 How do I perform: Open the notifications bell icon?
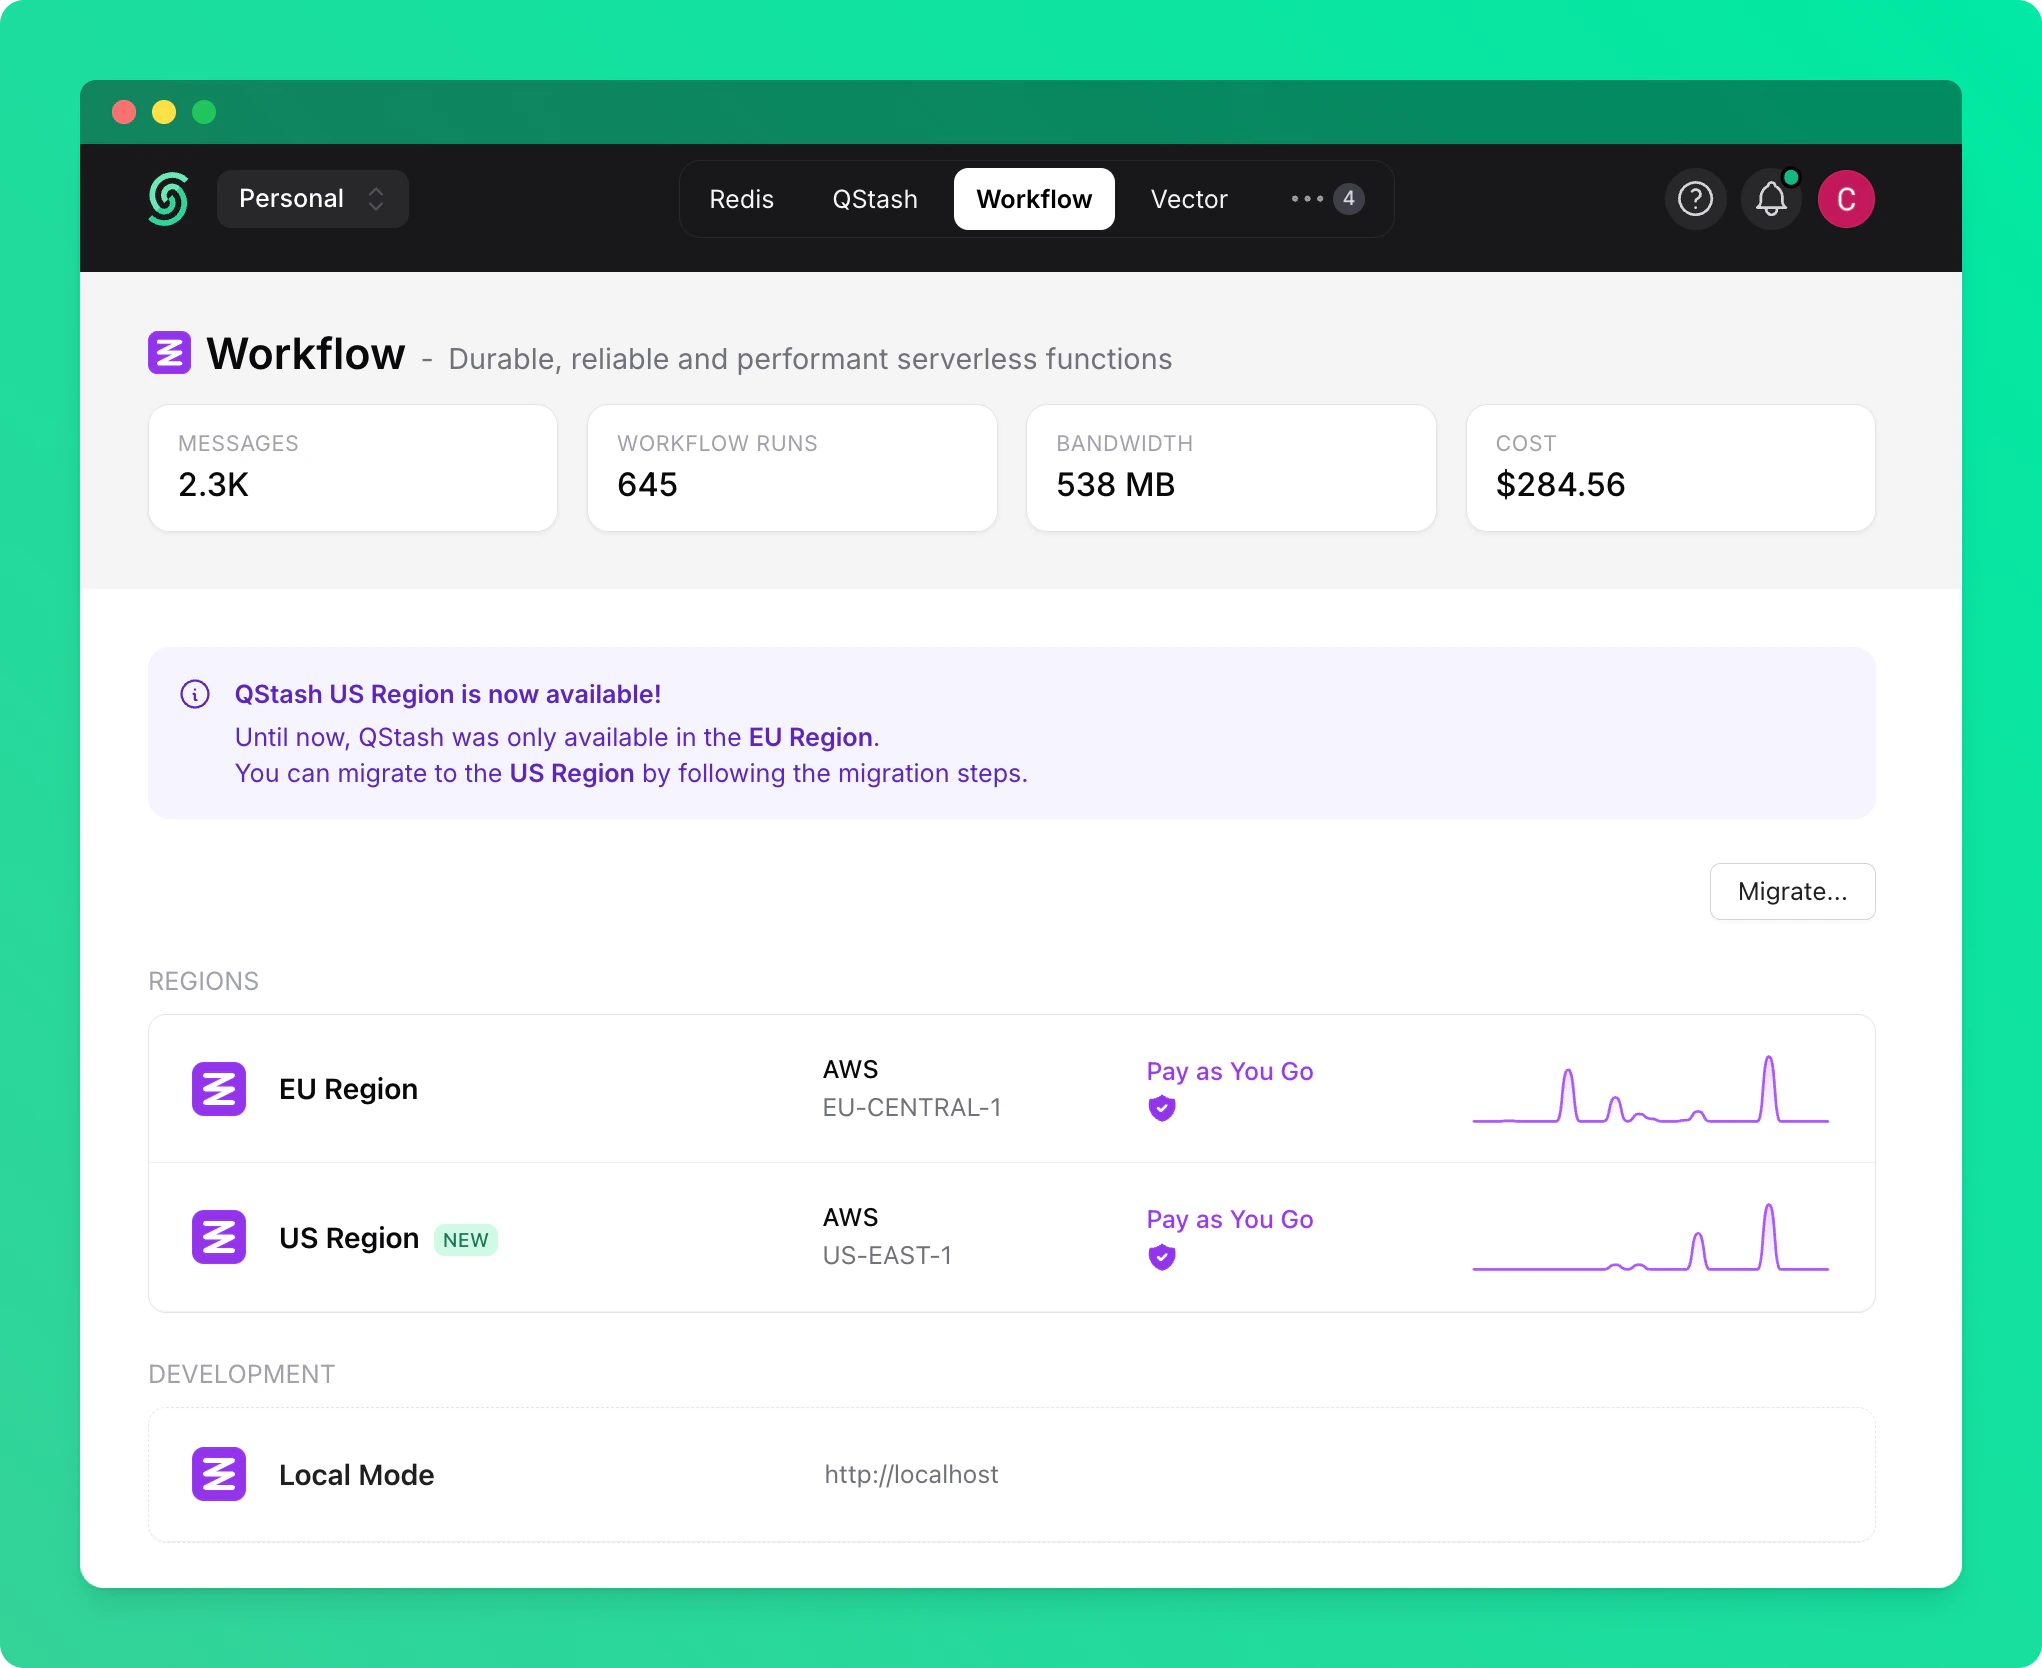1771,199
